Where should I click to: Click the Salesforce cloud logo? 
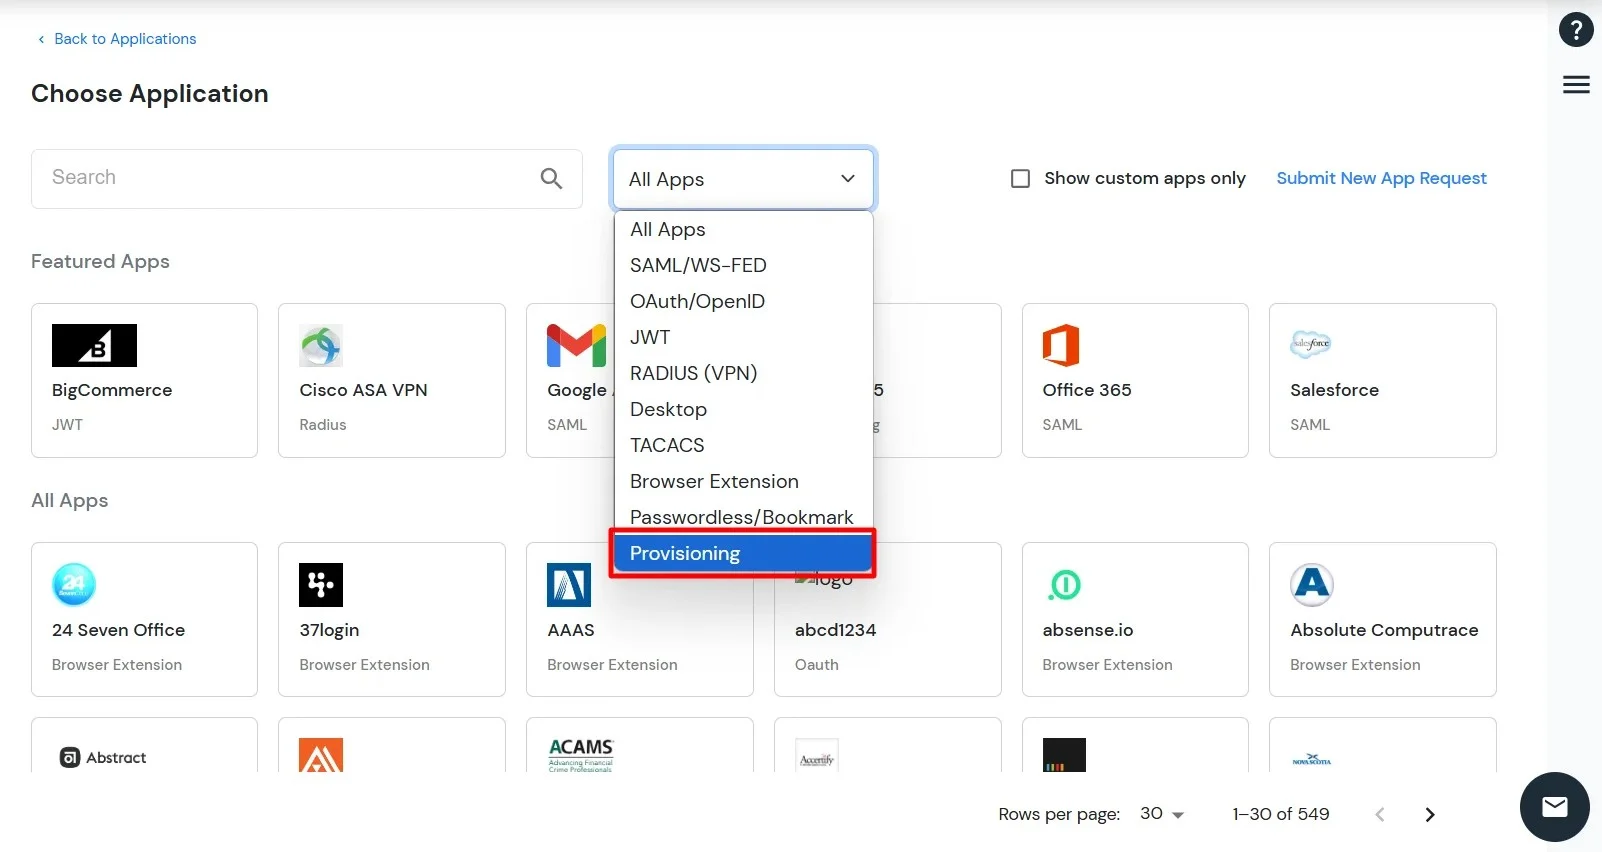tap(1311, 344)
